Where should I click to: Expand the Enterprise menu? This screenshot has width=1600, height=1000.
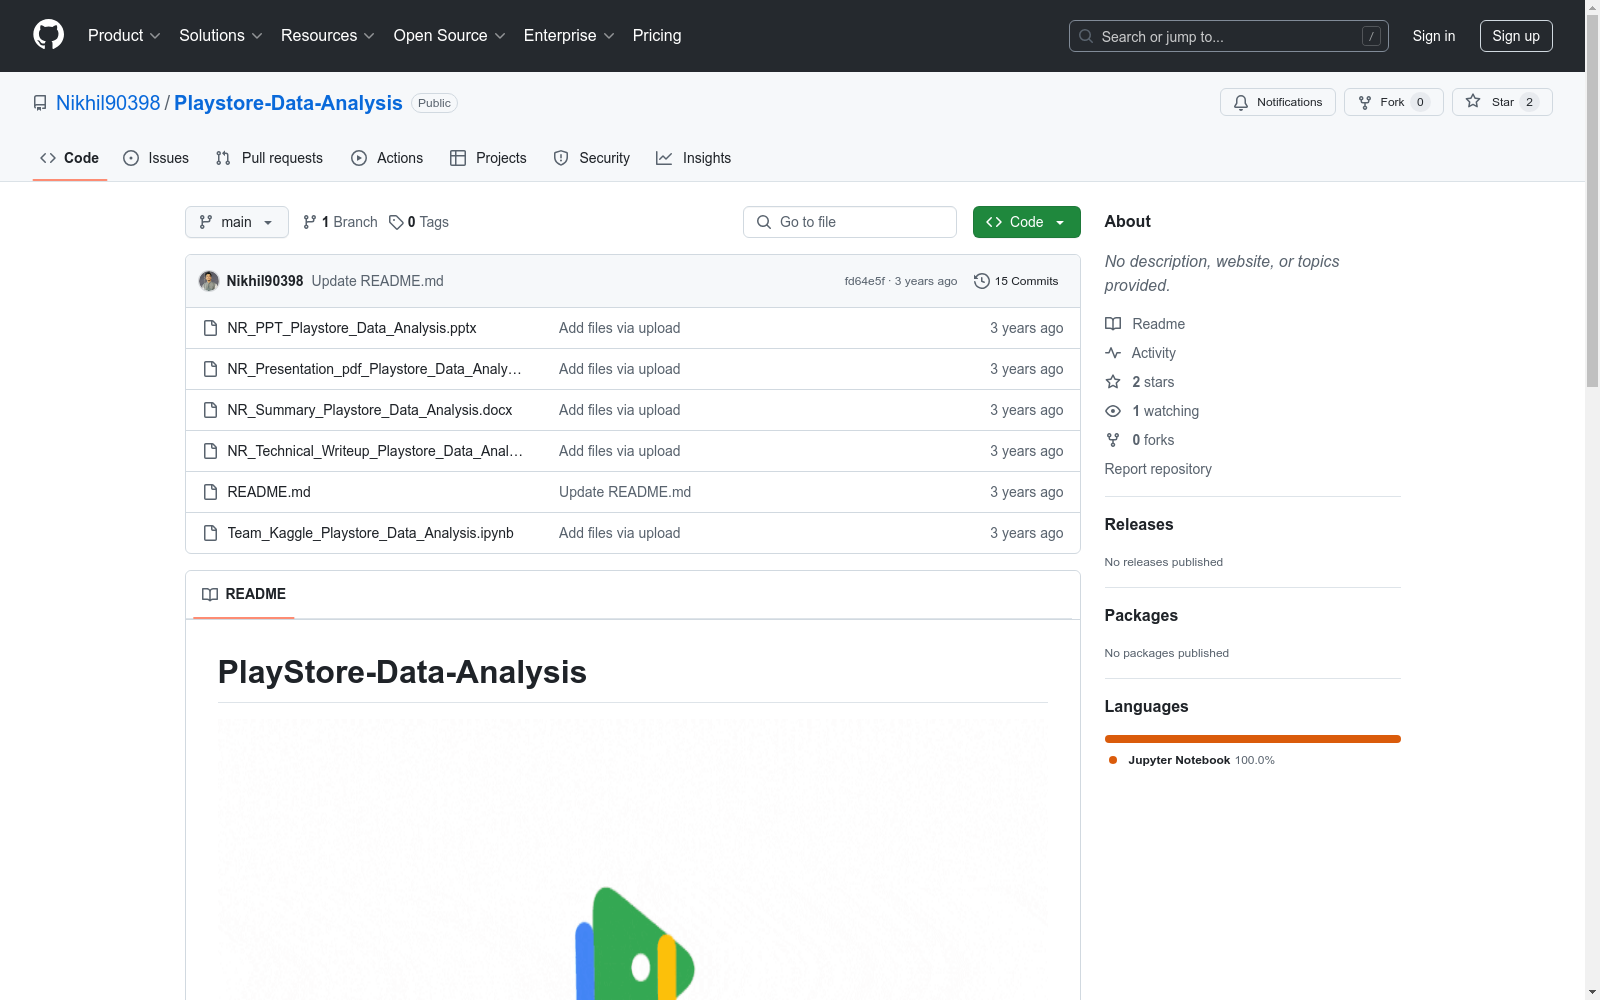pos(569,35)
